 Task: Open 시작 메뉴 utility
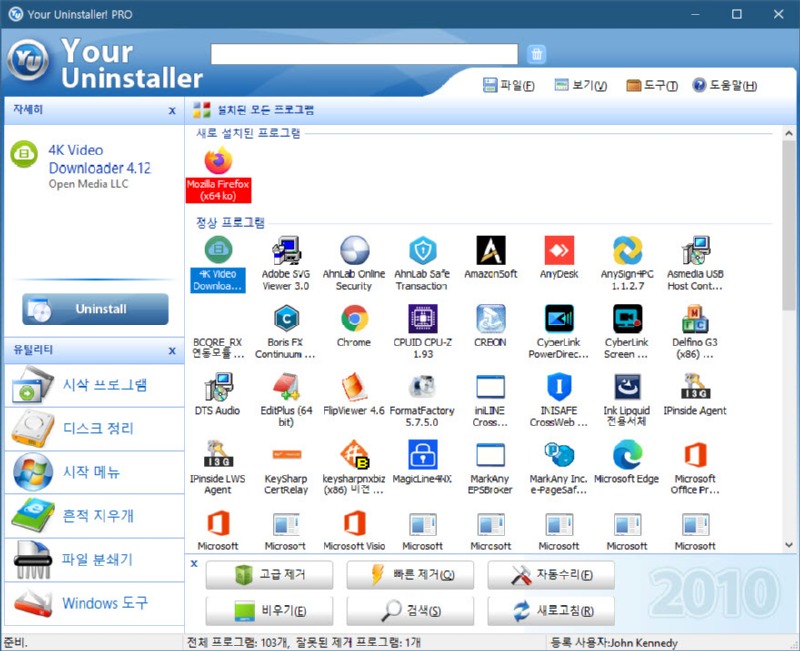click(94, 472)
